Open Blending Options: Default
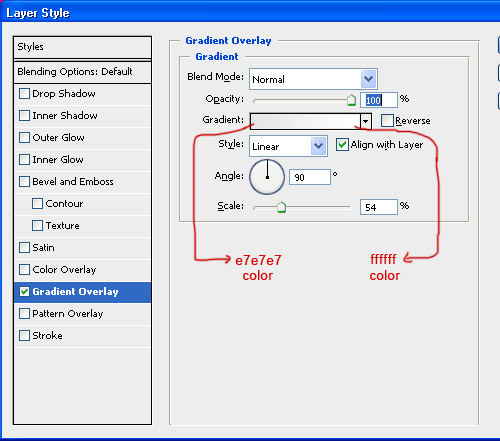Viewport: 500px width, 441px height. pyautogui.click(x=82, y=72)
